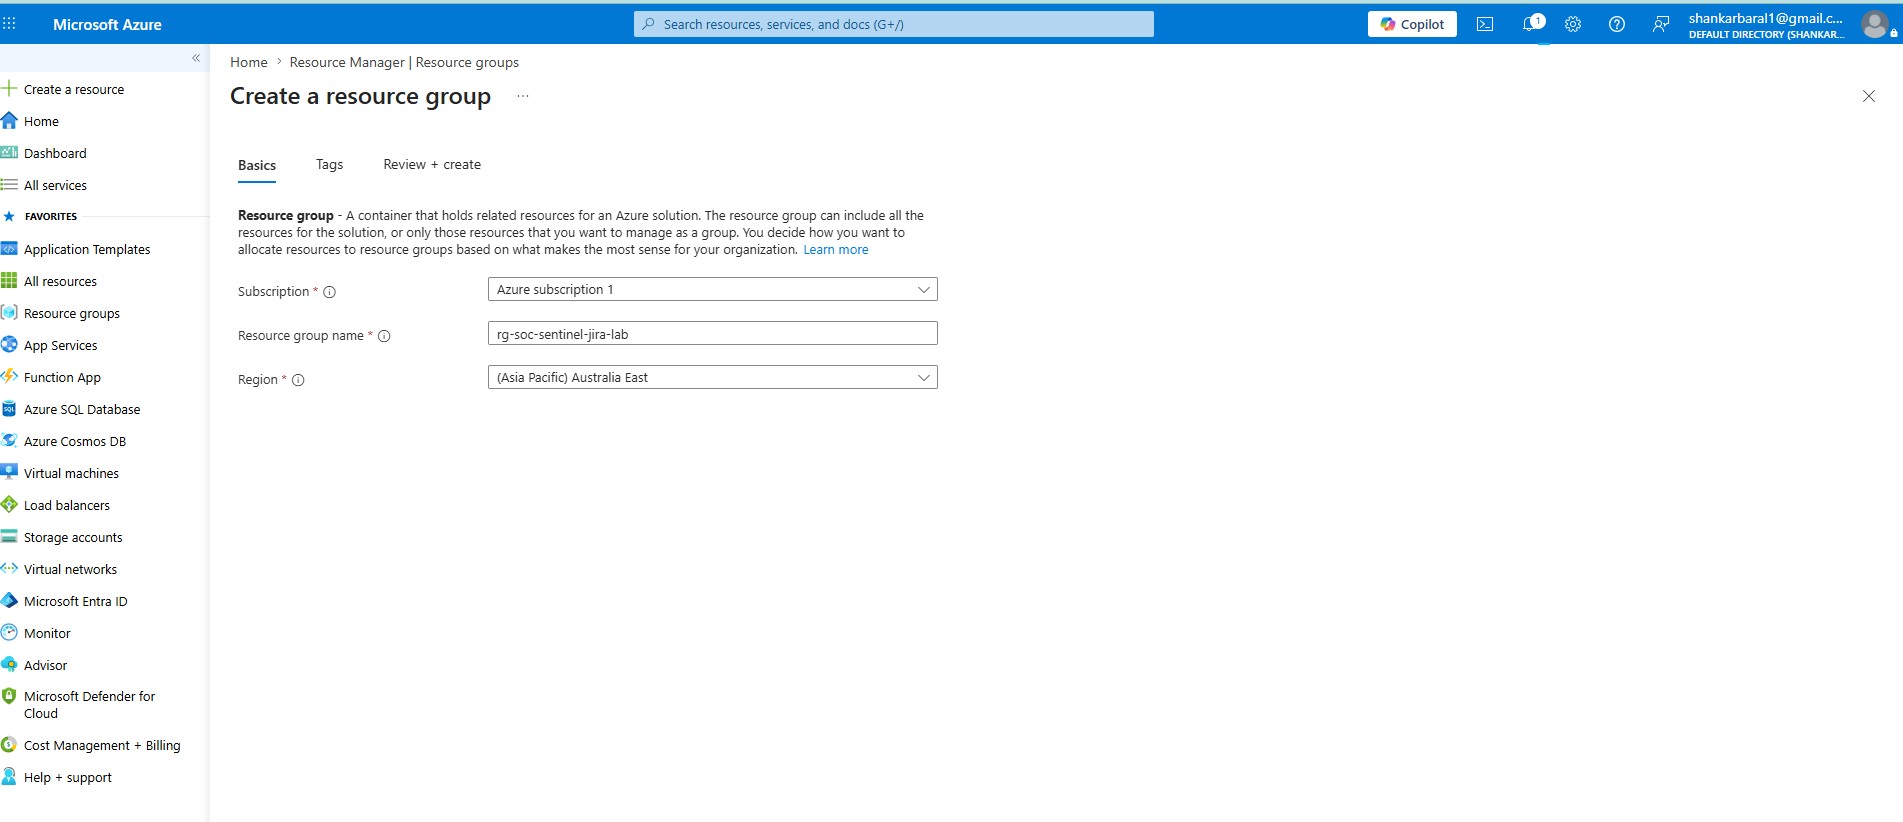Switch to the Basics tab
Screen dimensions: 1903x822
[x=257, y=165]
